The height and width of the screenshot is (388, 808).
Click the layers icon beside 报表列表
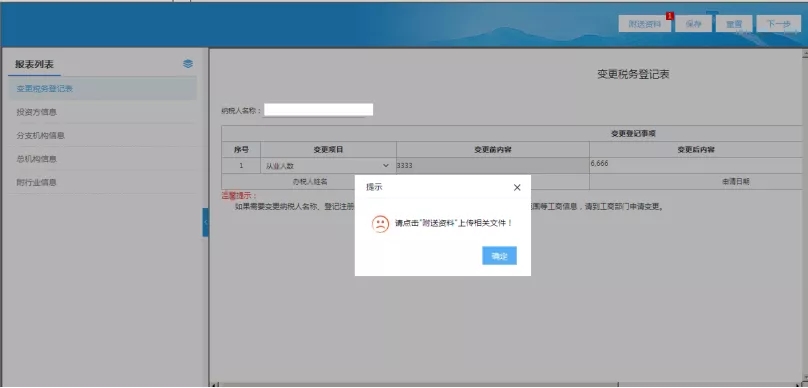point(188,64)
